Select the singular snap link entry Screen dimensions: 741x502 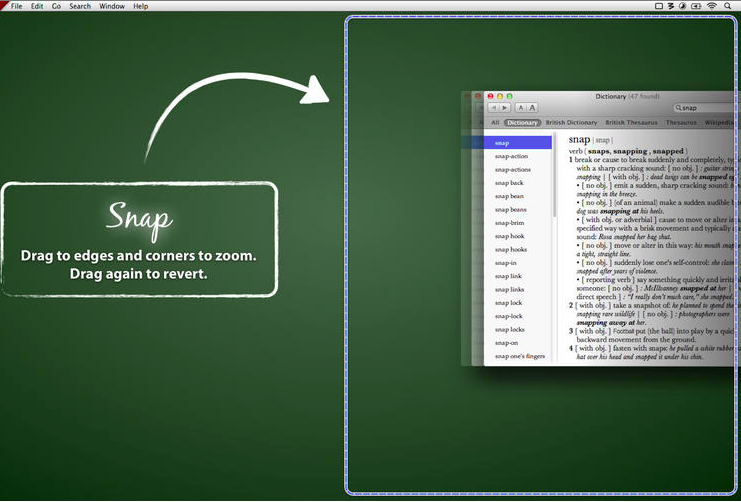coord(508,276)
